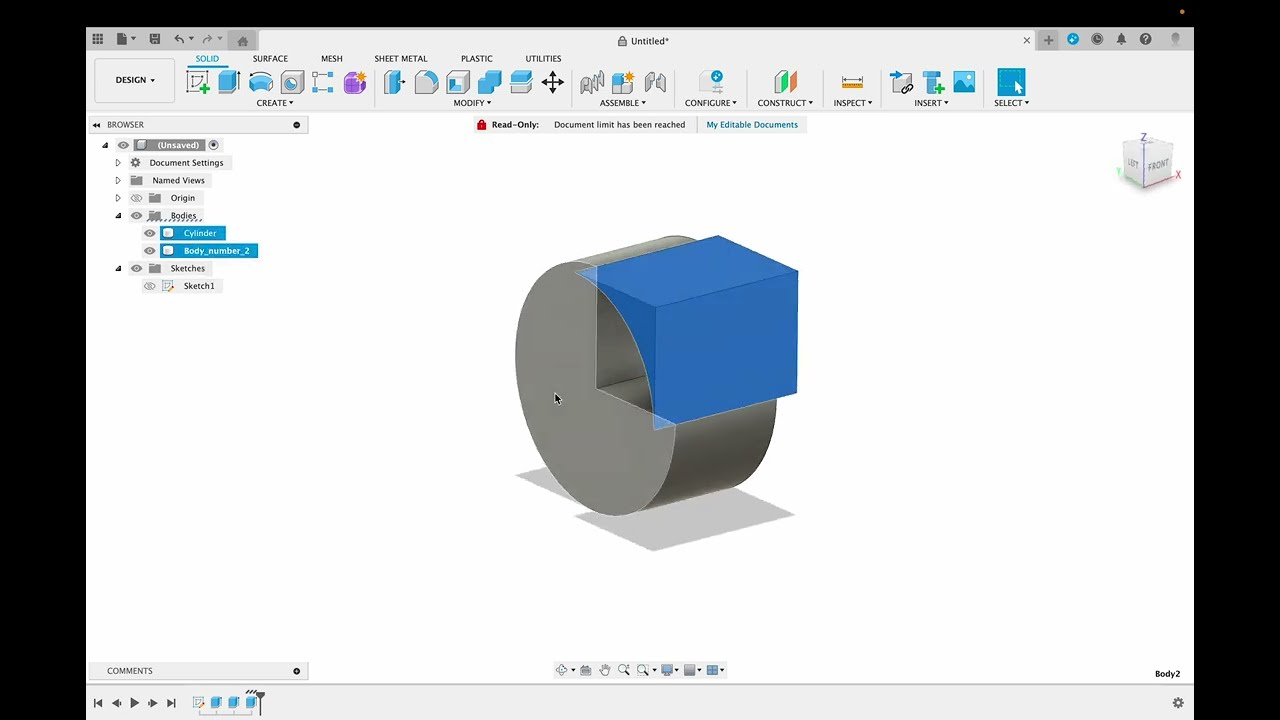Open the MODIFY dropdown menu
The image size is (1280, 720).
click(x=472, y=103)
